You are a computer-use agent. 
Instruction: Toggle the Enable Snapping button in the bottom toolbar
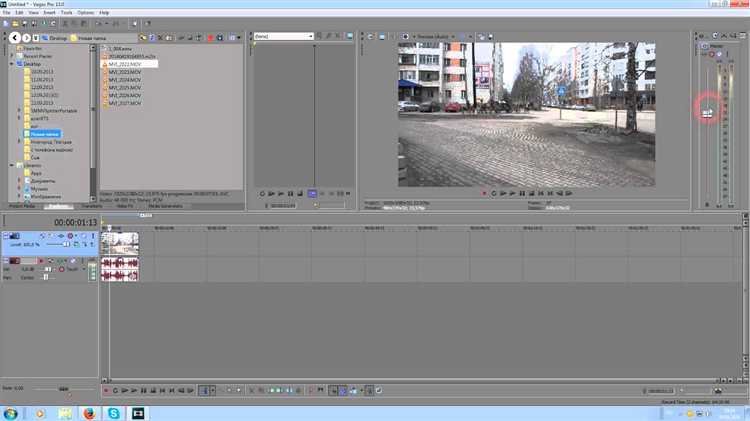tap(333, 391)
